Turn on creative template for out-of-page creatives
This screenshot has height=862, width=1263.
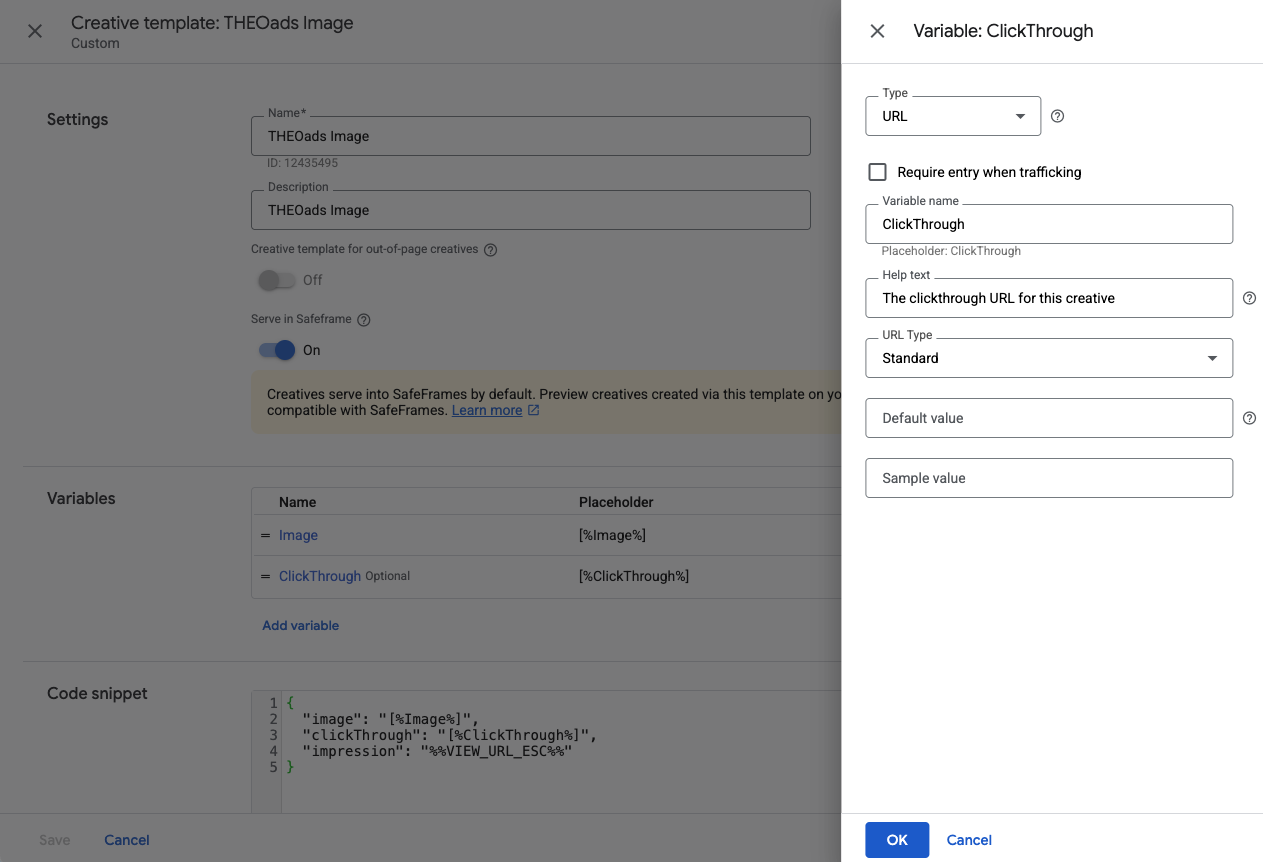click(x=276, y=280)
